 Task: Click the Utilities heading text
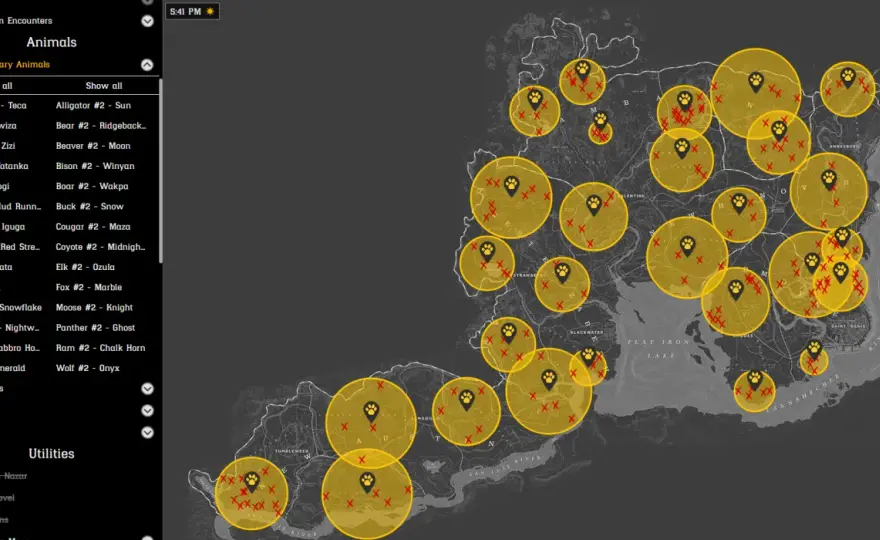[52, 454]
